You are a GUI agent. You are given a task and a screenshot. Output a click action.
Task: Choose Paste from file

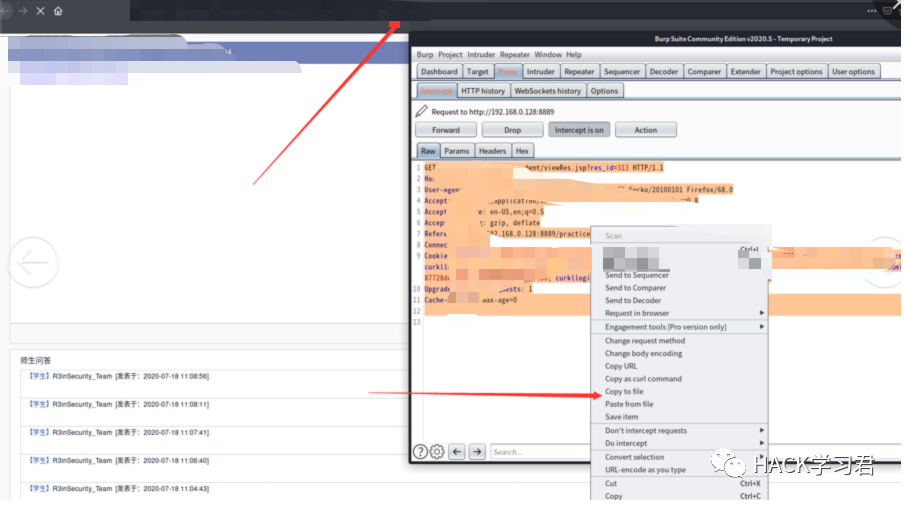[x=679, y=404]
